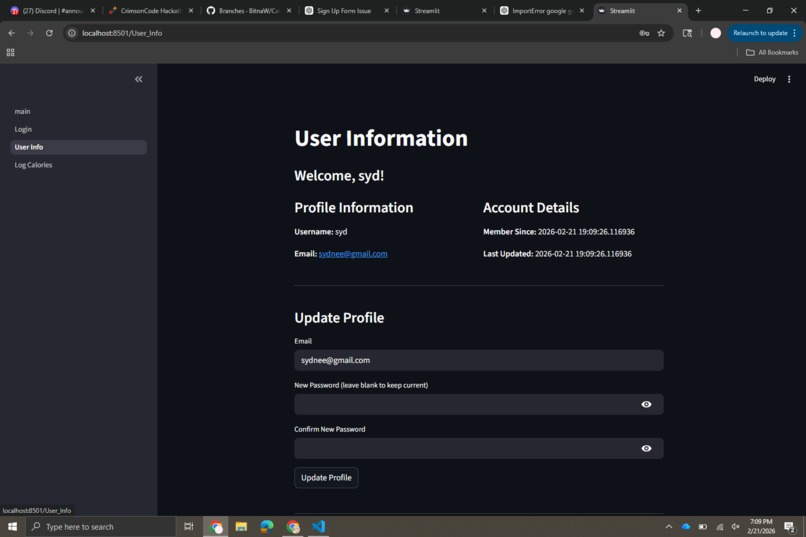This screenshot has width=806, height=537.
Task: Collapse the sidebar with double-chevron icon
Action: tap(138, 79)
